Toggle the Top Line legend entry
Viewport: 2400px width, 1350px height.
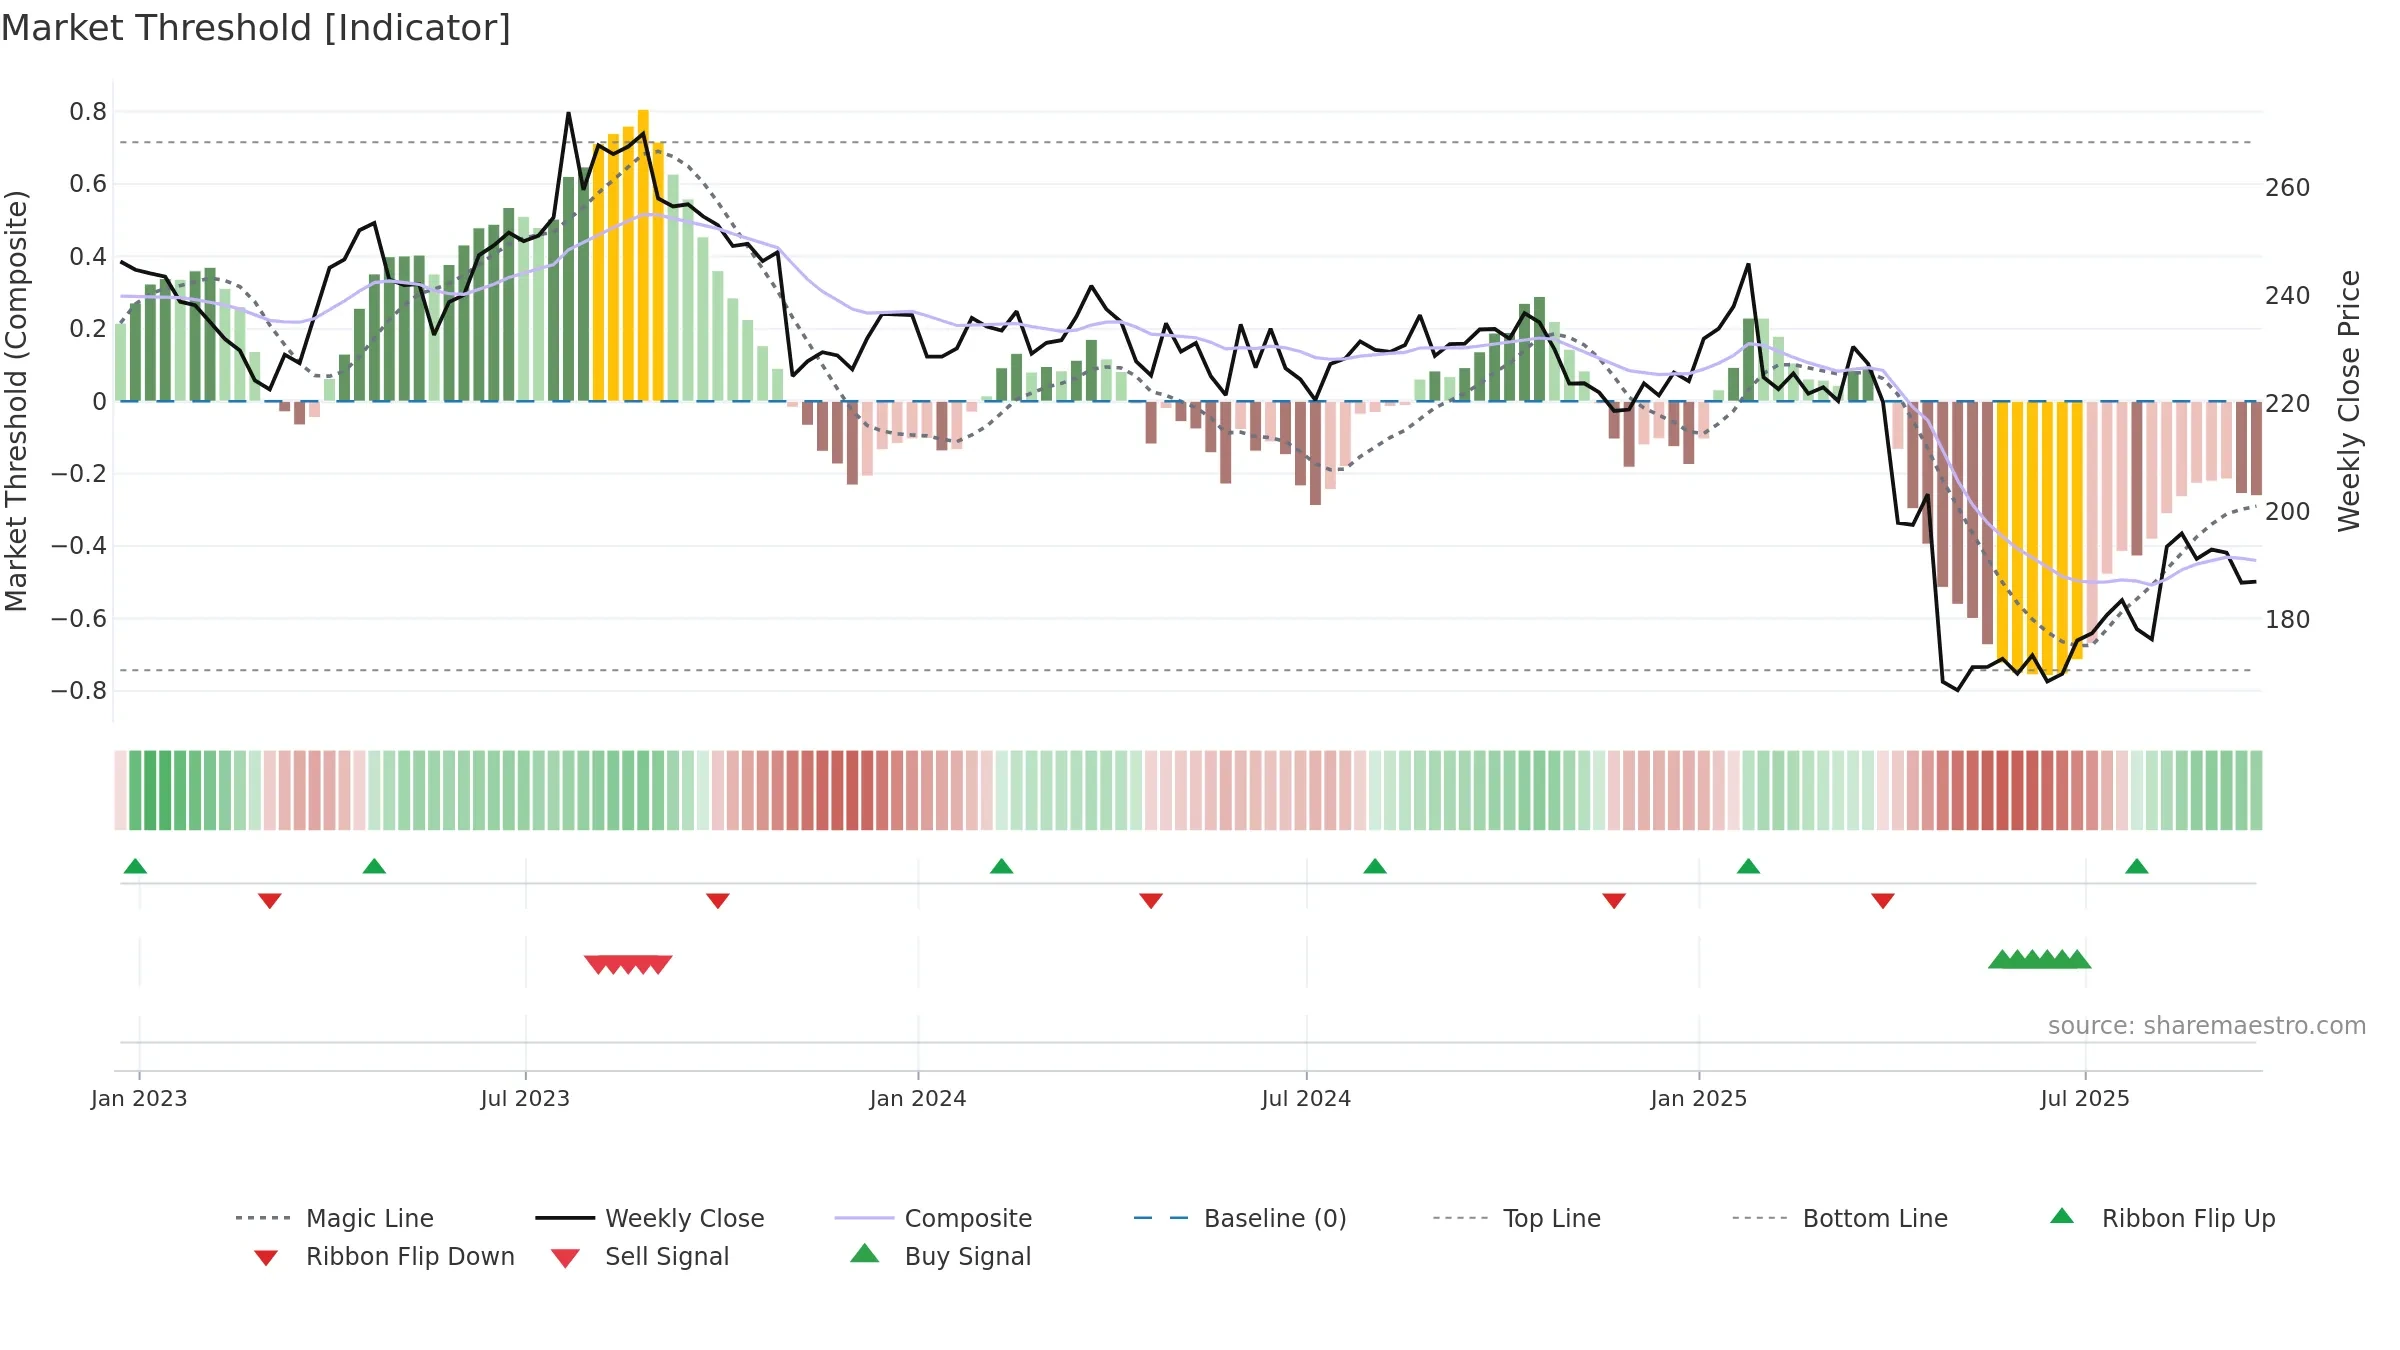[x=1517, y=1218]
